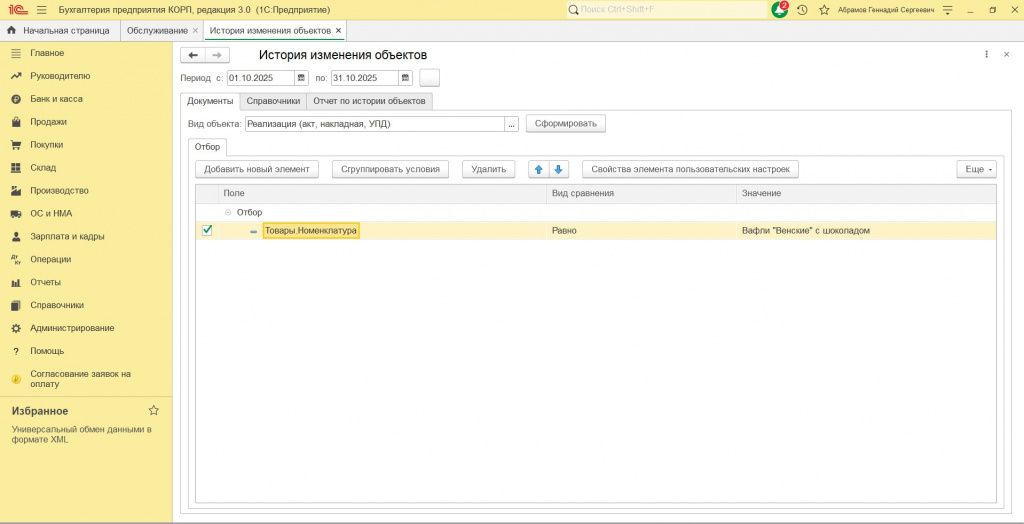Screen dimensions: 1024x524
Task: Switch to the Обслуживание tab
Action: click(x=157, y=31)
